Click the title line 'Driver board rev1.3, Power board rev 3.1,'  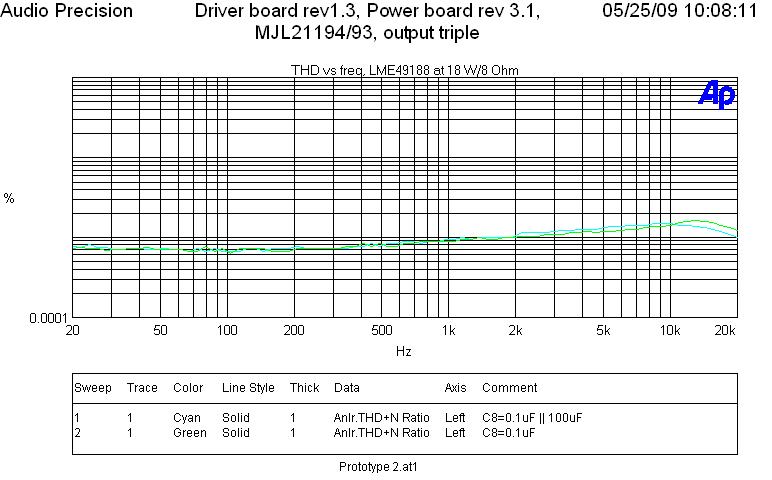coord(367,10)
